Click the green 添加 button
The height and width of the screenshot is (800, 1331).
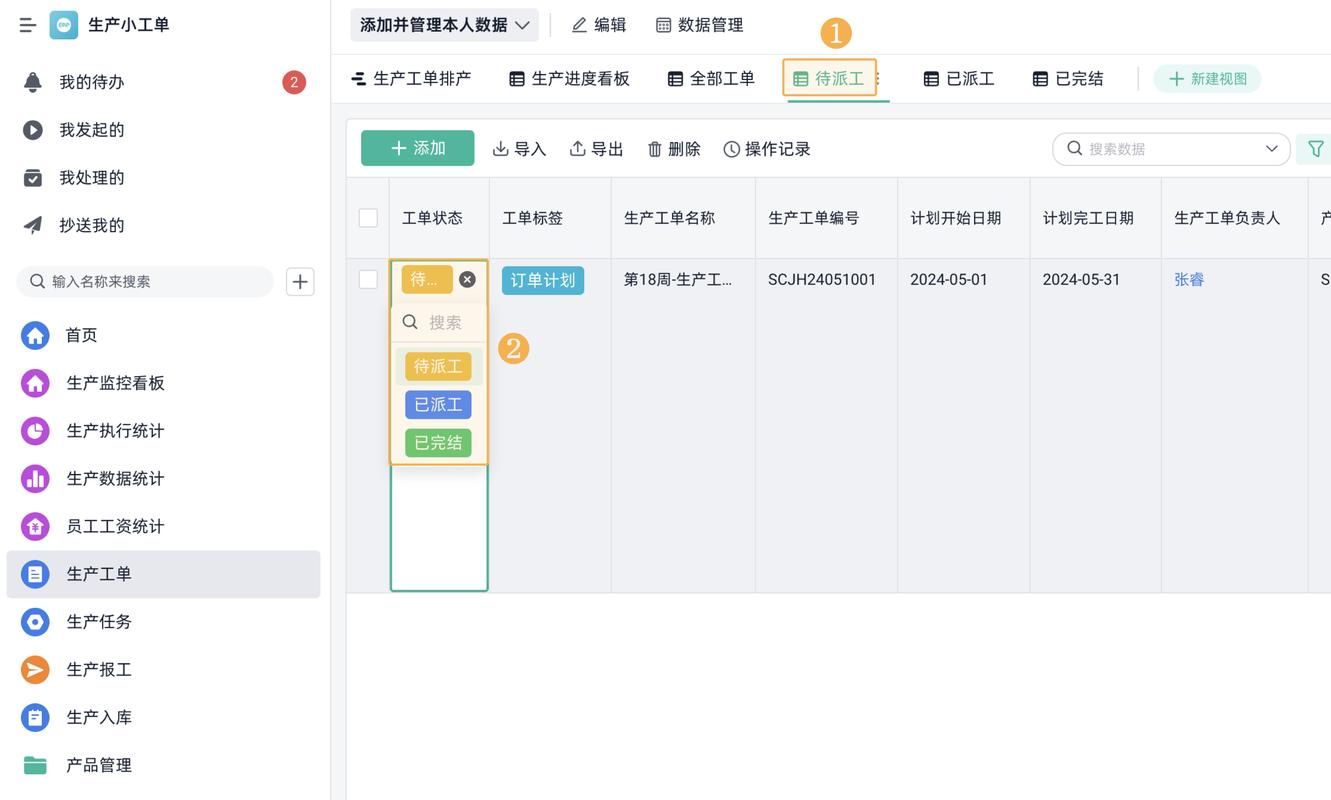(x=418, y=148)
